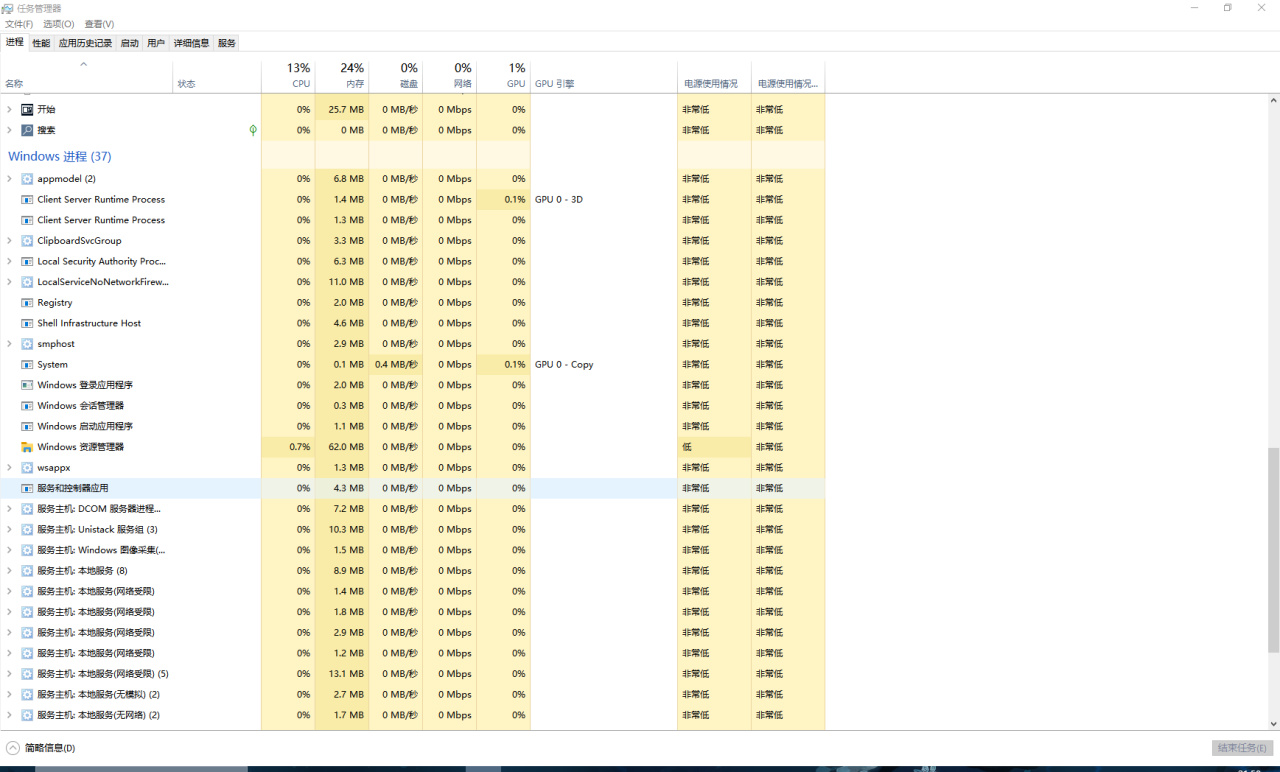
Task: Click the 服务主机: DCOM 服务器进程 gear icon
Action: 27,509
